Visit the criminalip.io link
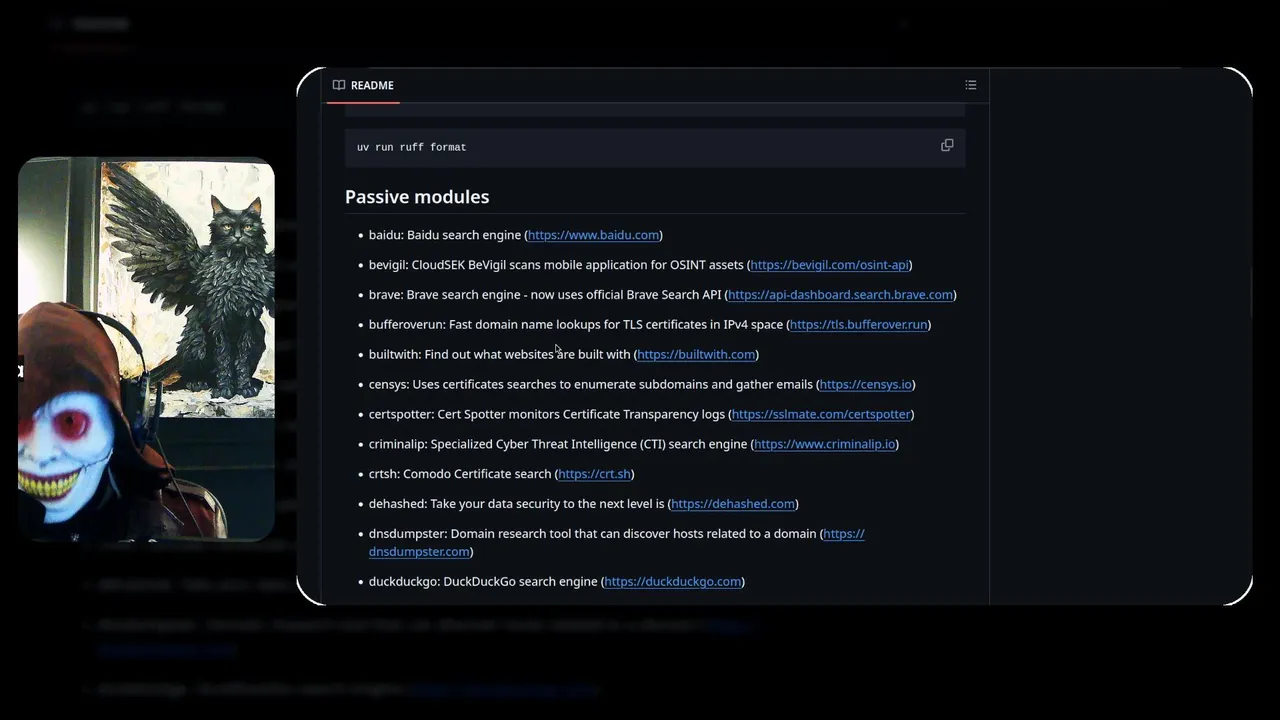The image size is (1280, 720). pos(825,444)
